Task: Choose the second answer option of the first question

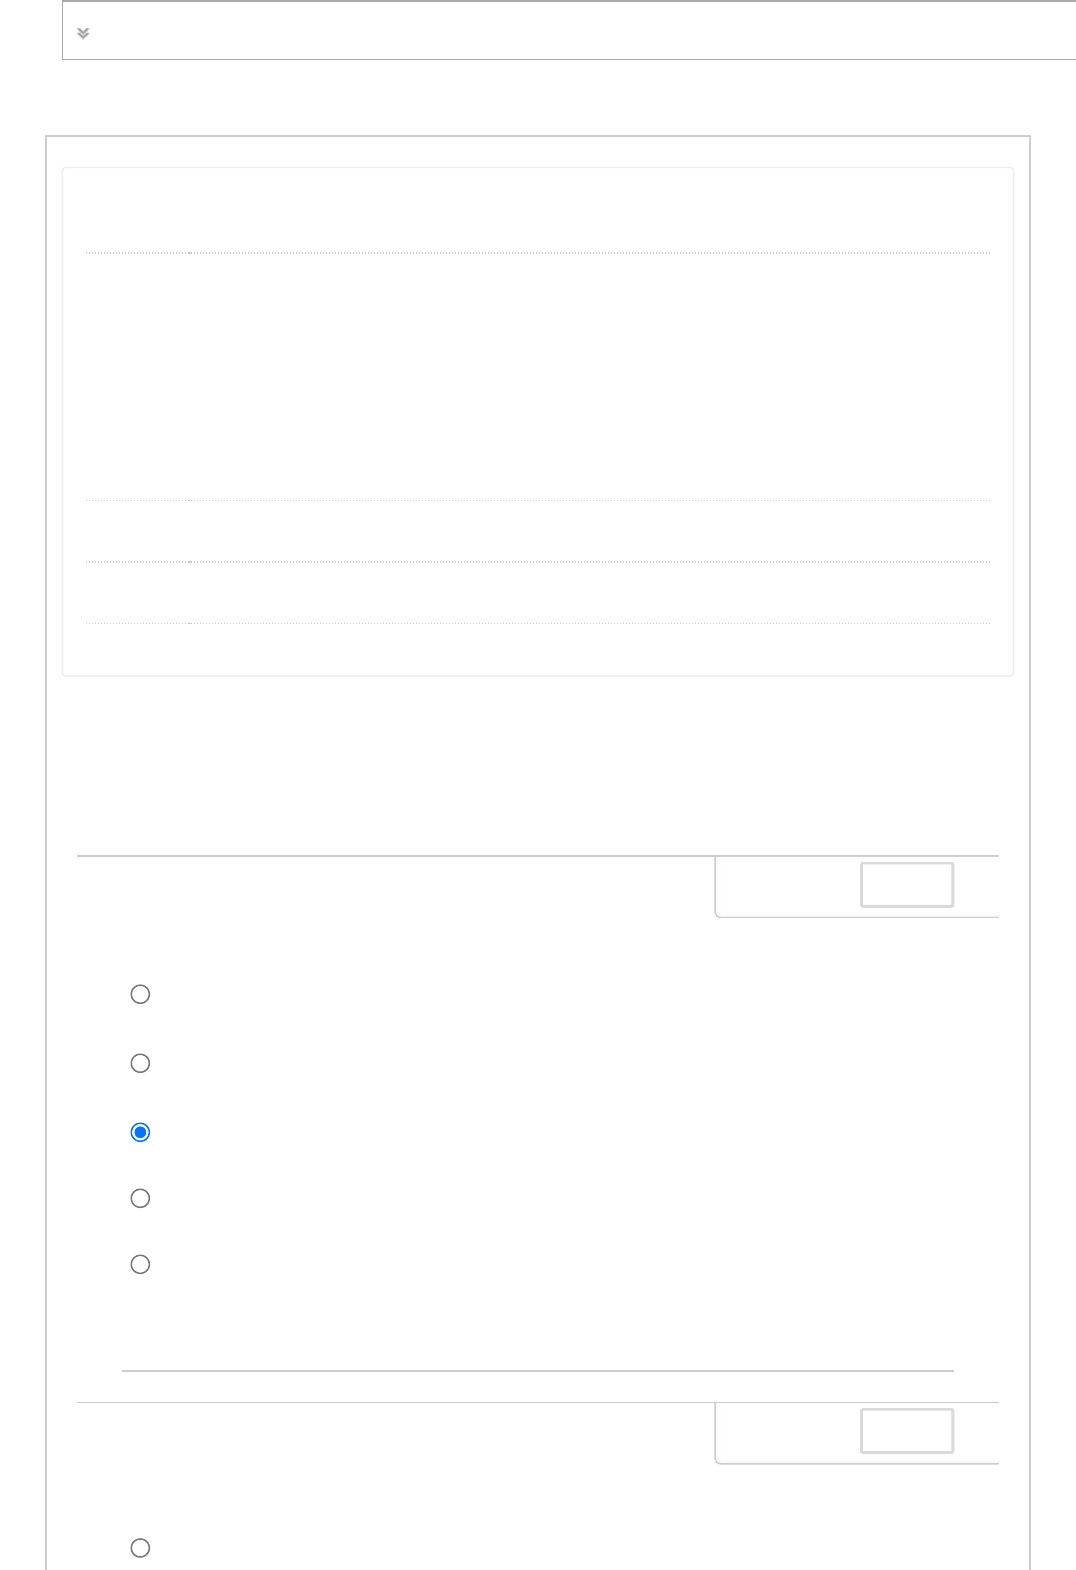Action: (x=141, y=1063)
